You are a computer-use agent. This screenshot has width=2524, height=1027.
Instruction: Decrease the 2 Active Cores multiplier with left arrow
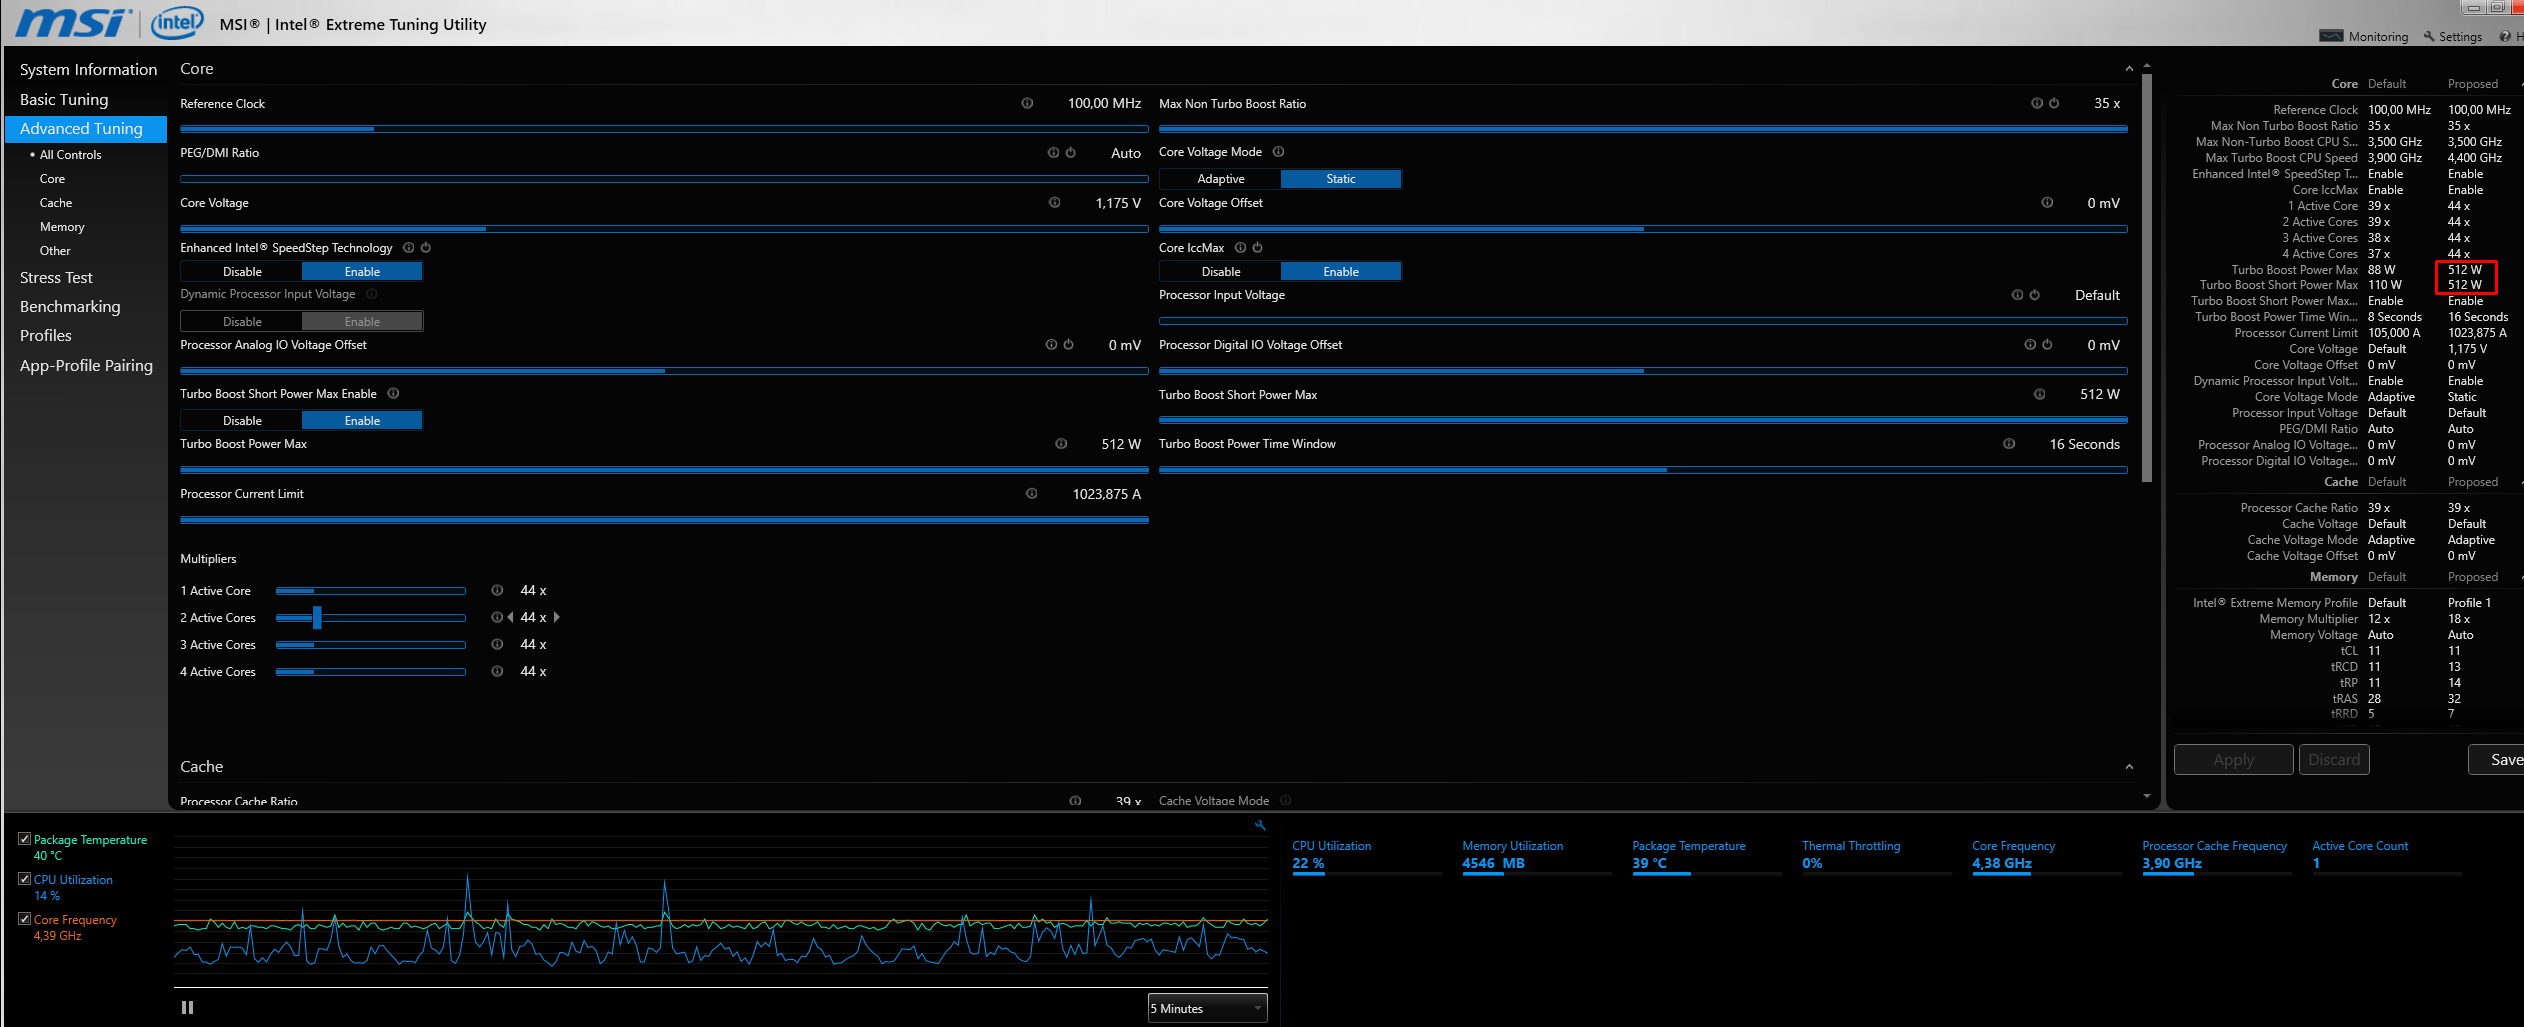point(510,617)
